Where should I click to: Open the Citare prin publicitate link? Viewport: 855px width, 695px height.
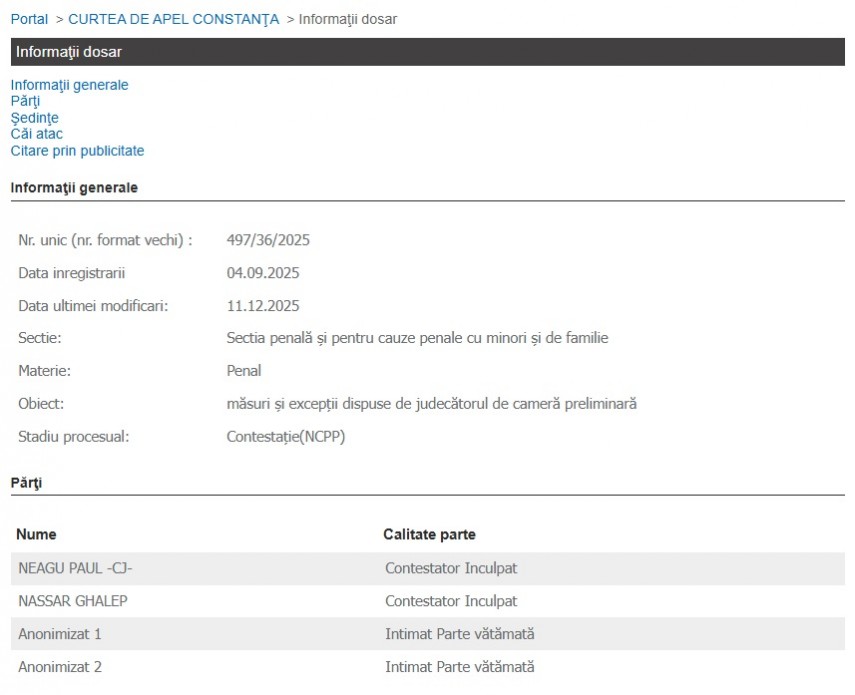[x=77, y=151]
